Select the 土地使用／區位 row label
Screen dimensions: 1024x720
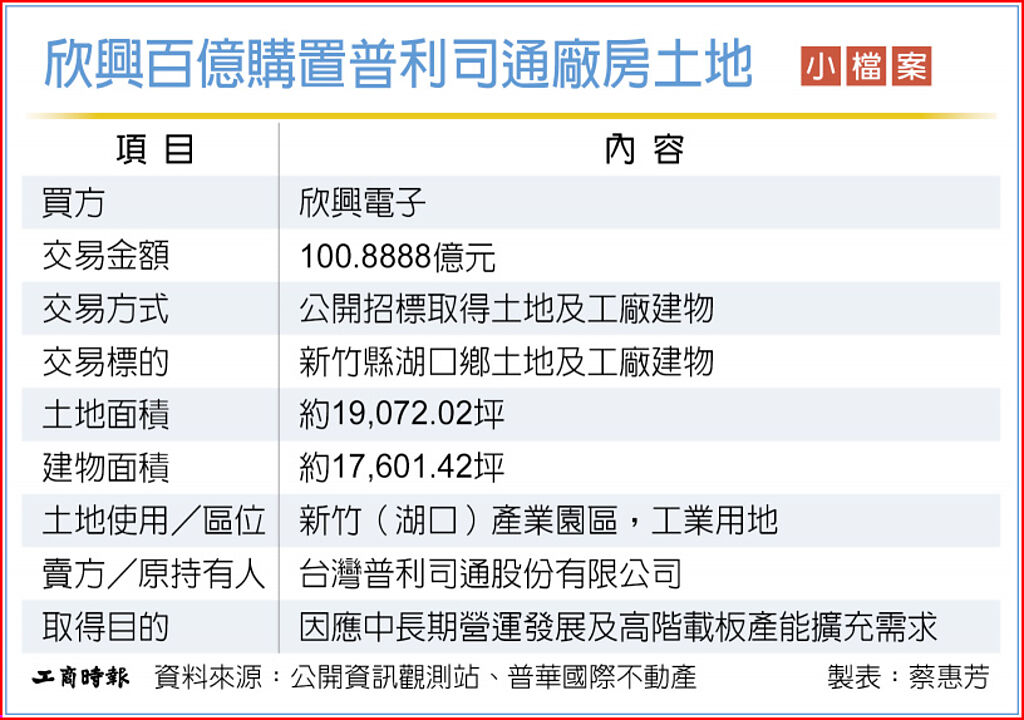[153, 521]
